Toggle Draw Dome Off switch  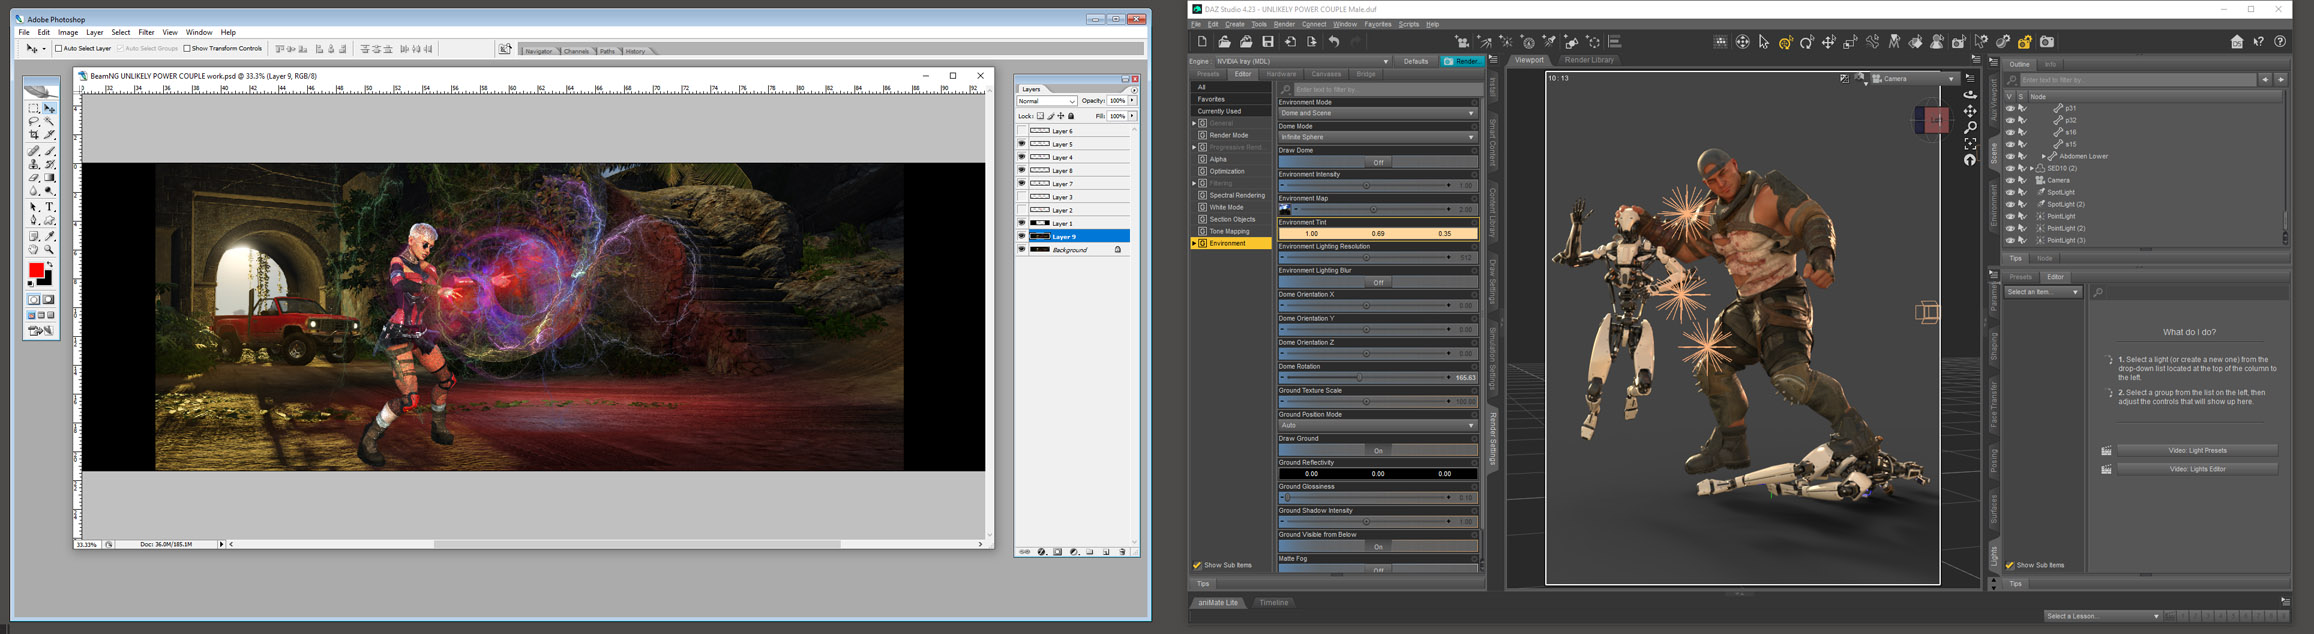point(1378,162)
